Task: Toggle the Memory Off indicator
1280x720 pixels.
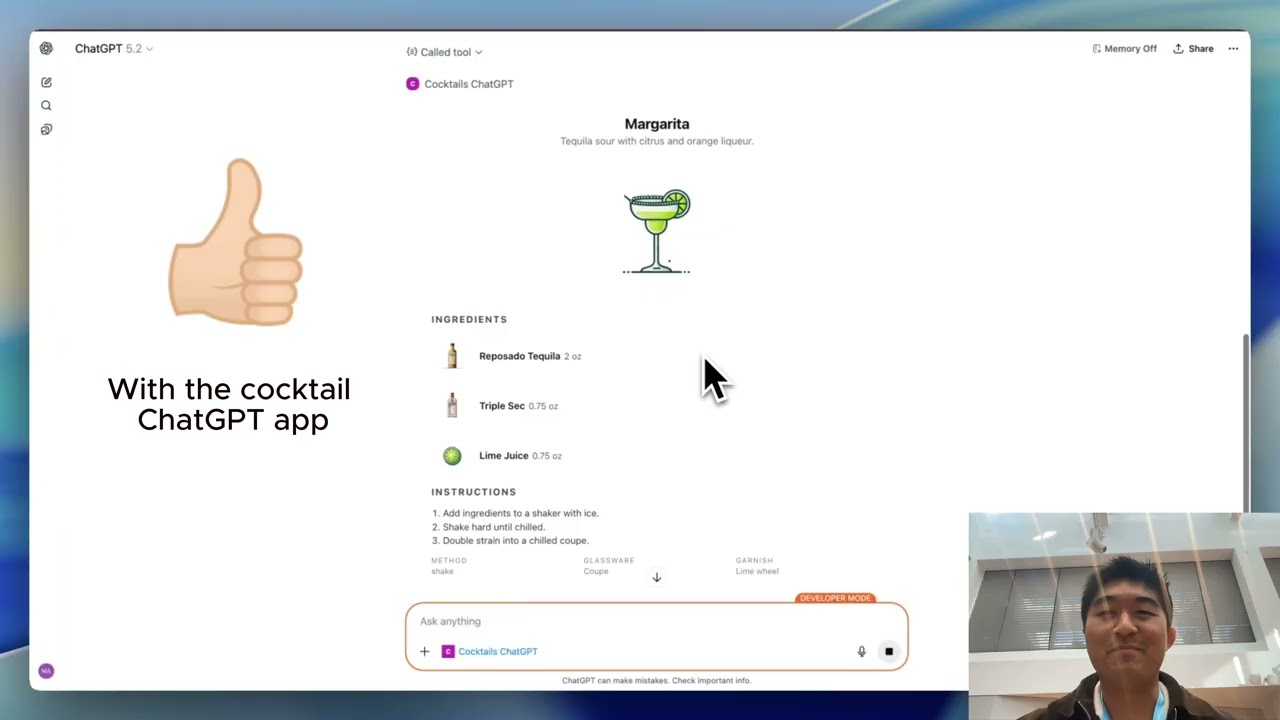Action: tap(1124, 48)
